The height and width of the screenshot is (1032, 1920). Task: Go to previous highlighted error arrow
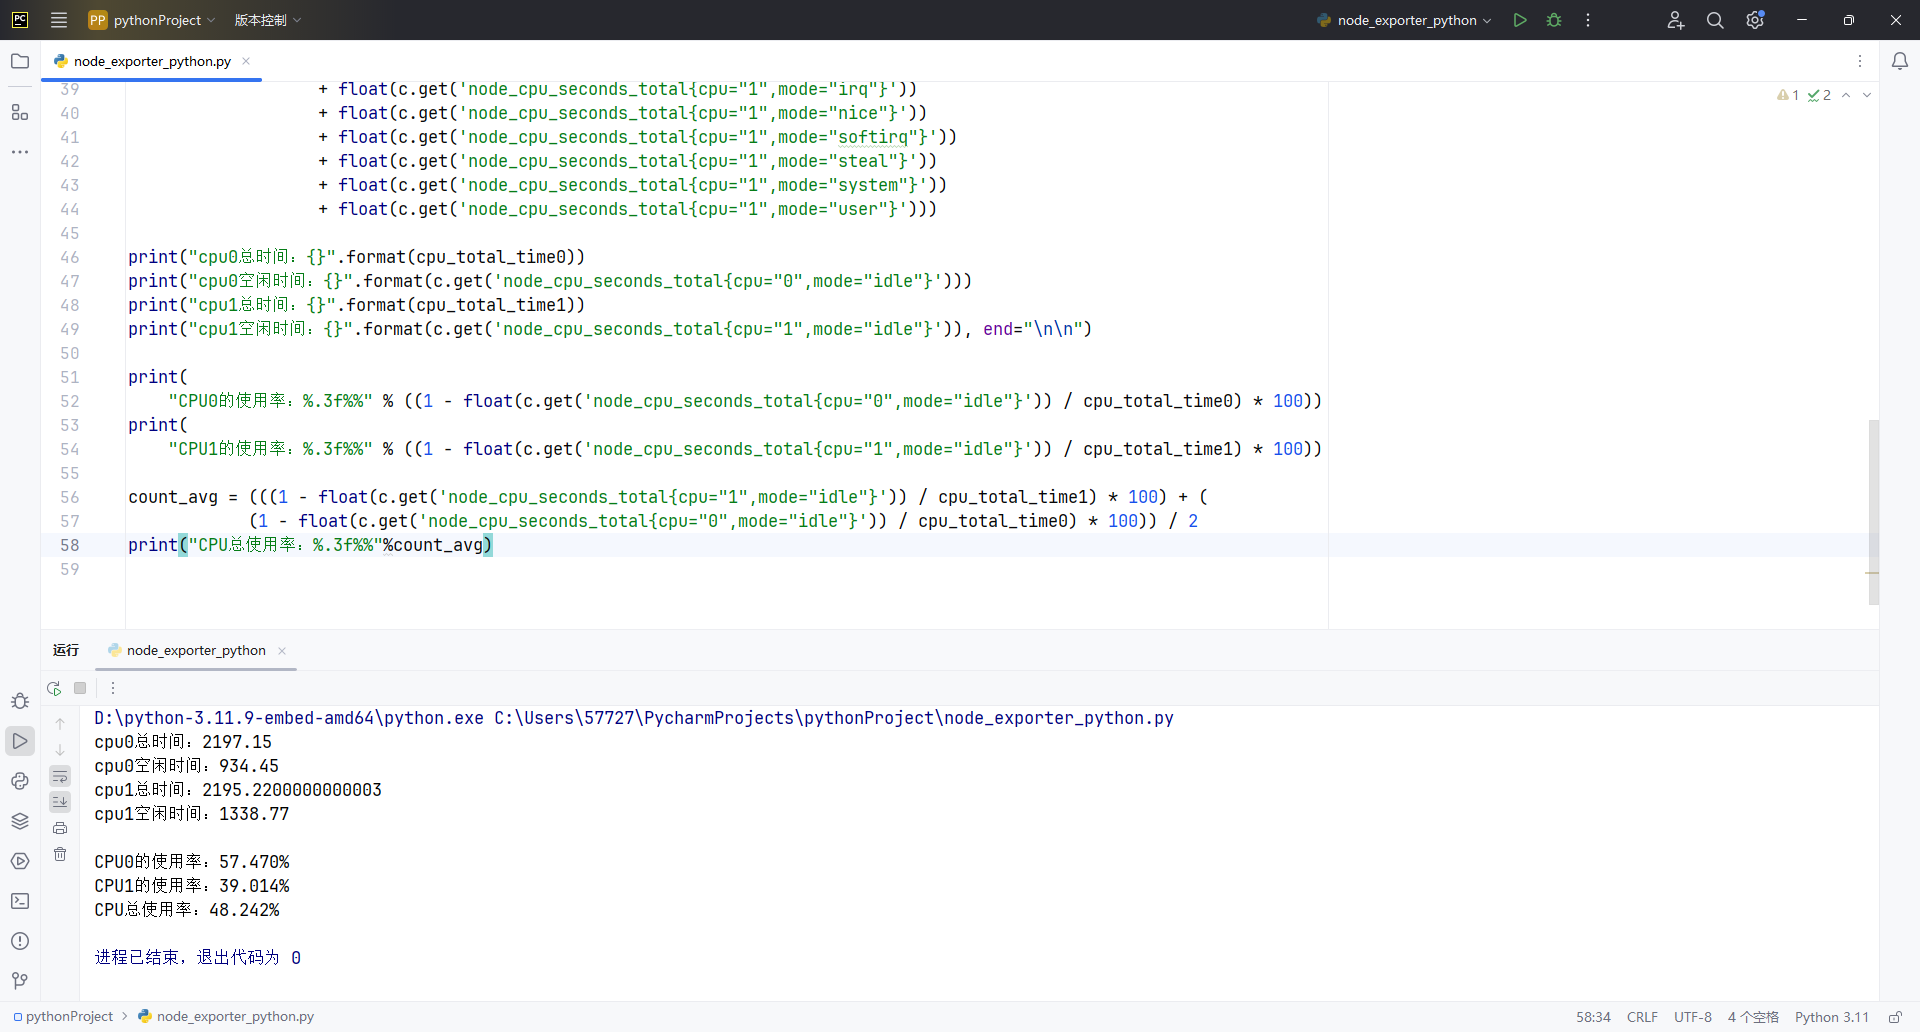point(1846,95)
